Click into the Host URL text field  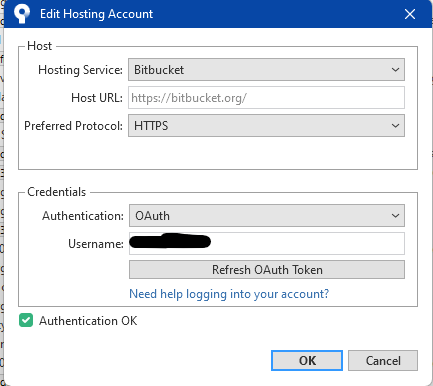point(266,98)
